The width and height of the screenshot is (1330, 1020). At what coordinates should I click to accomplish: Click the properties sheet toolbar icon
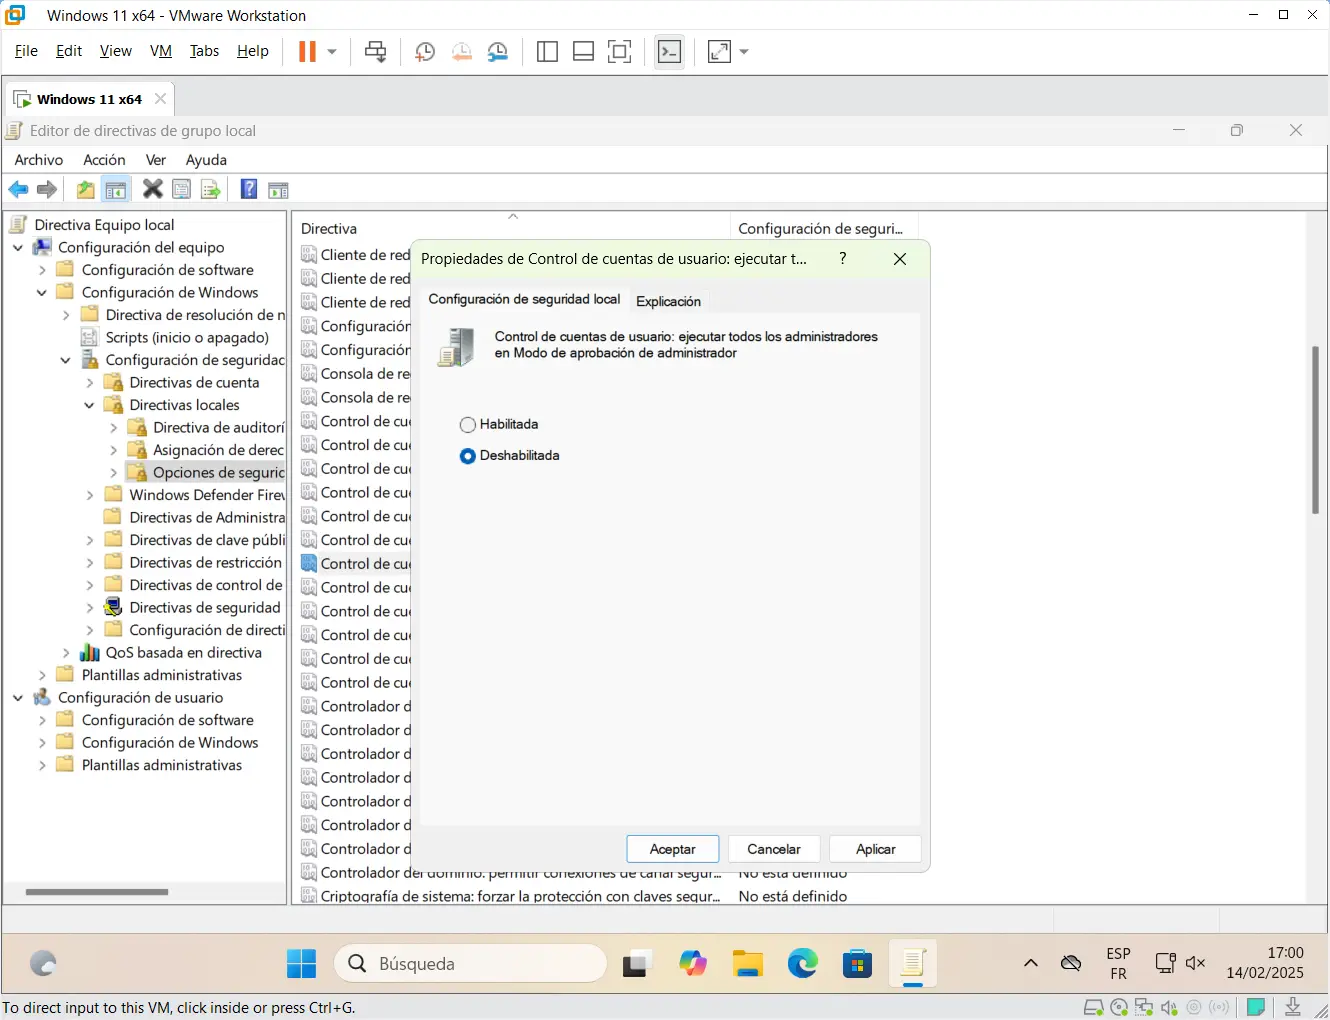[181, 190]
